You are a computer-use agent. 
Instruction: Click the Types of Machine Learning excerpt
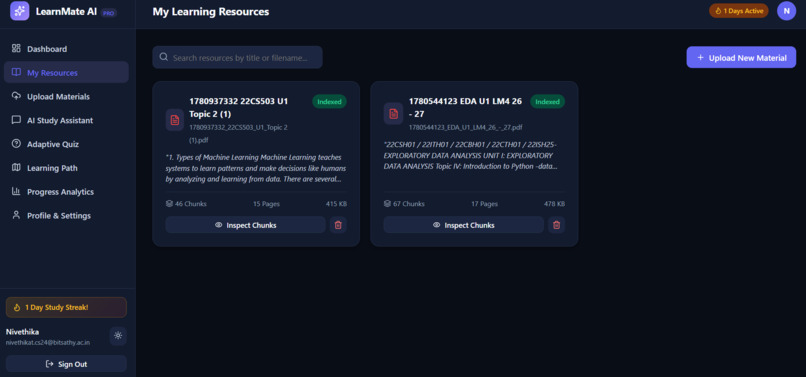click(255, 168)
